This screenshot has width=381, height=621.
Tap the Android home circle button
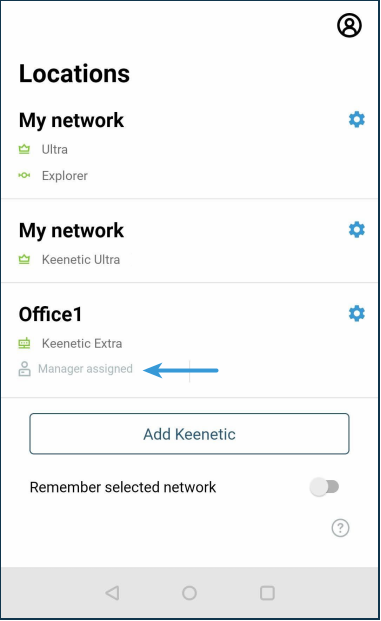tap(189, 593)
